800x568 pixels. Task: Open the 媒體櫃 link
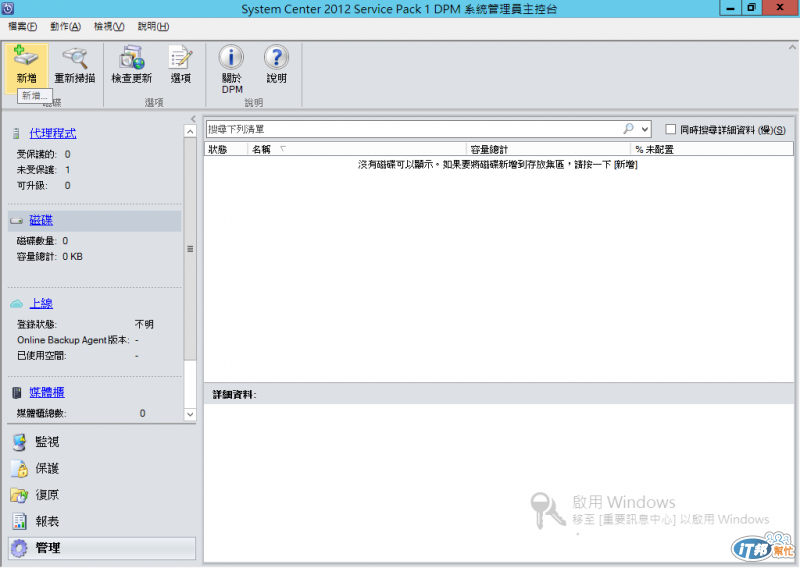[46, 392]
